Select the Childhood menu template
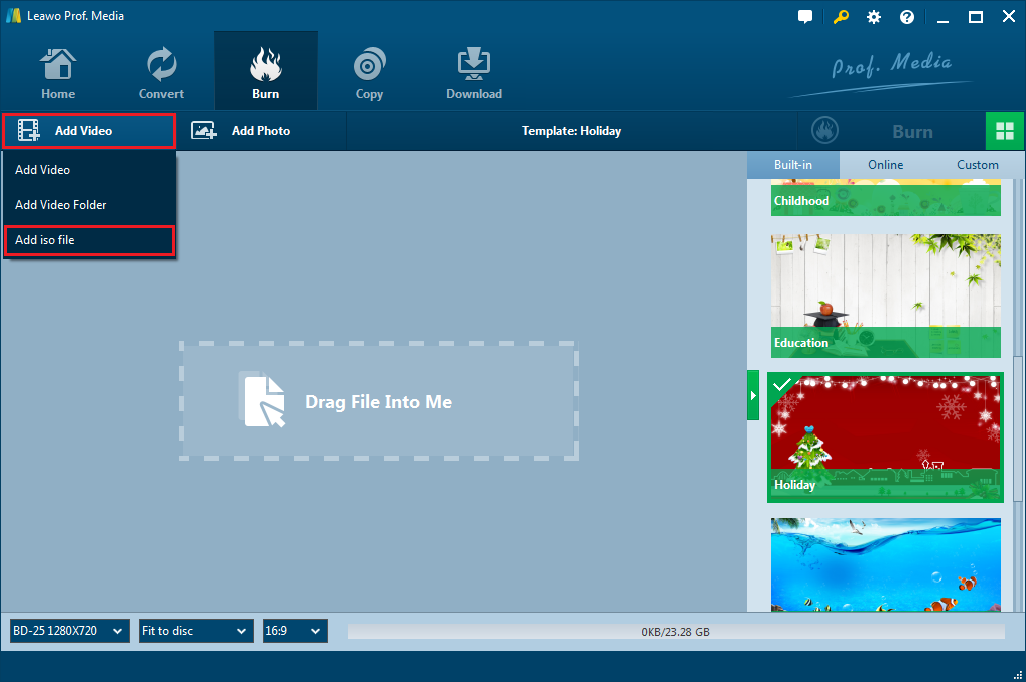 pos(885,198)
